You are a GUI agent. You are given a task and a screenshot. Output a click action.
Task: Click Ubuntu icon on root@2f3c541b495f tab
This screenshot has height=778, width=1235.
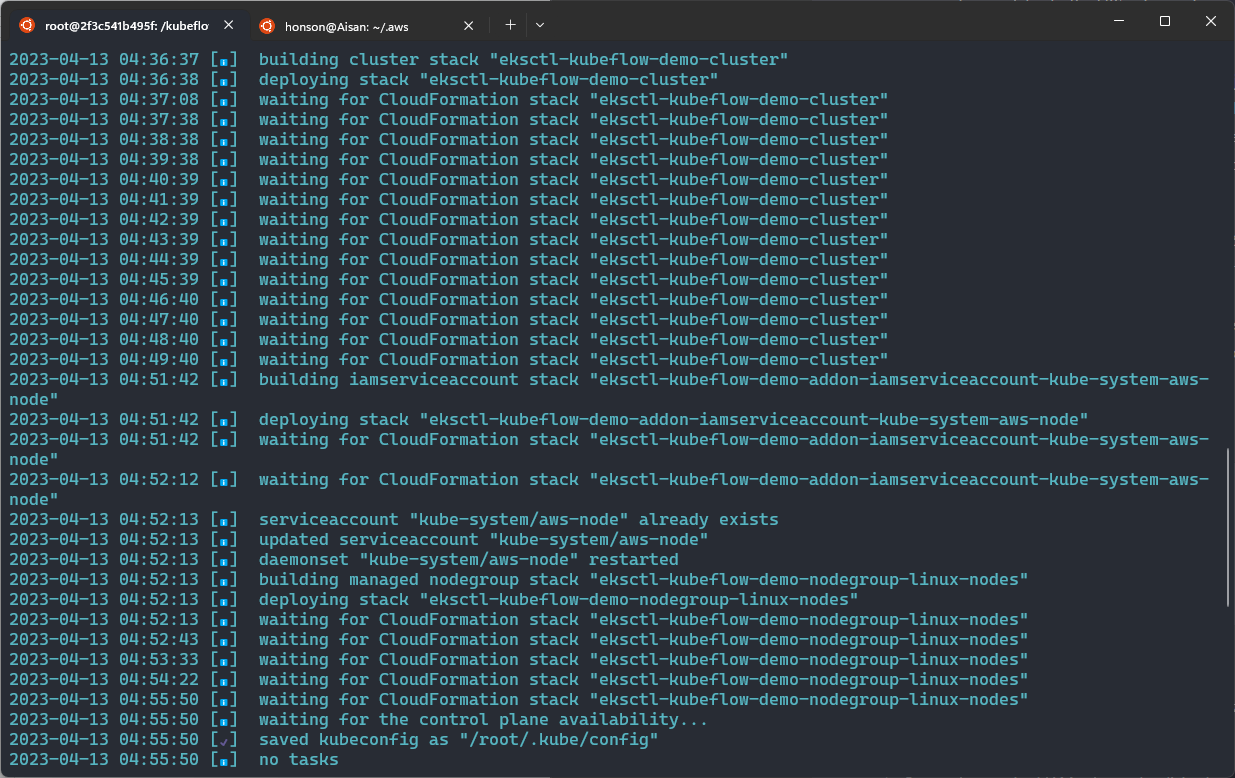(x=27, y=25)
